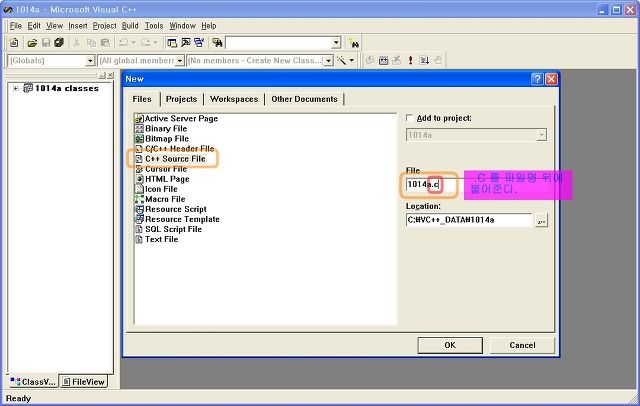
Task: Open the Window List icon
Action: pos(199,42)
